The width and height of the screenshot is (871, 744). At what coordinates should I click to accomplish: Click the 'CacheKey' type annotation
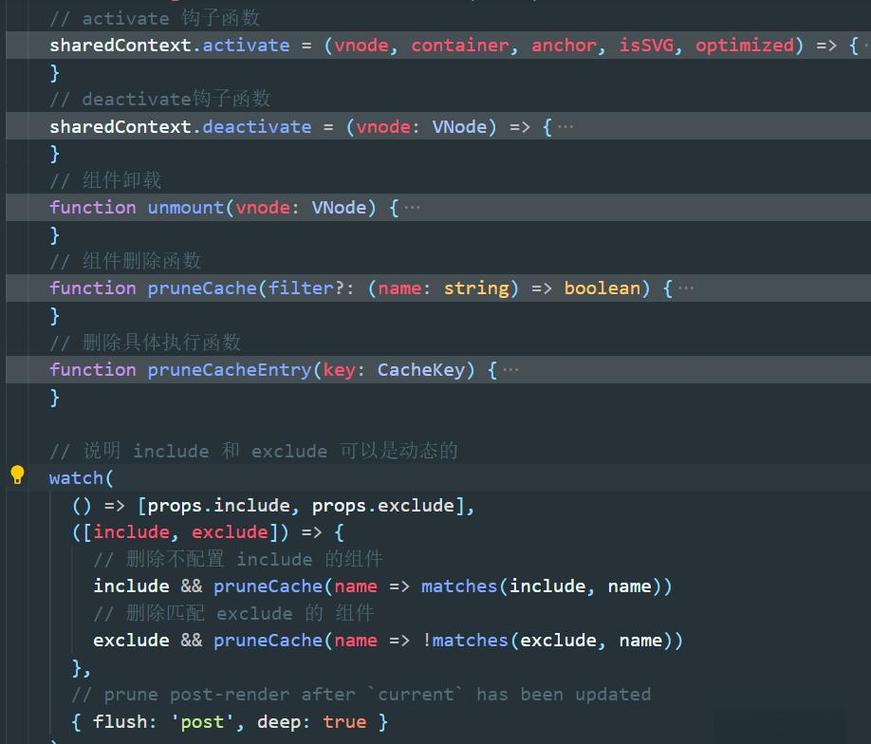click(421, 370)
